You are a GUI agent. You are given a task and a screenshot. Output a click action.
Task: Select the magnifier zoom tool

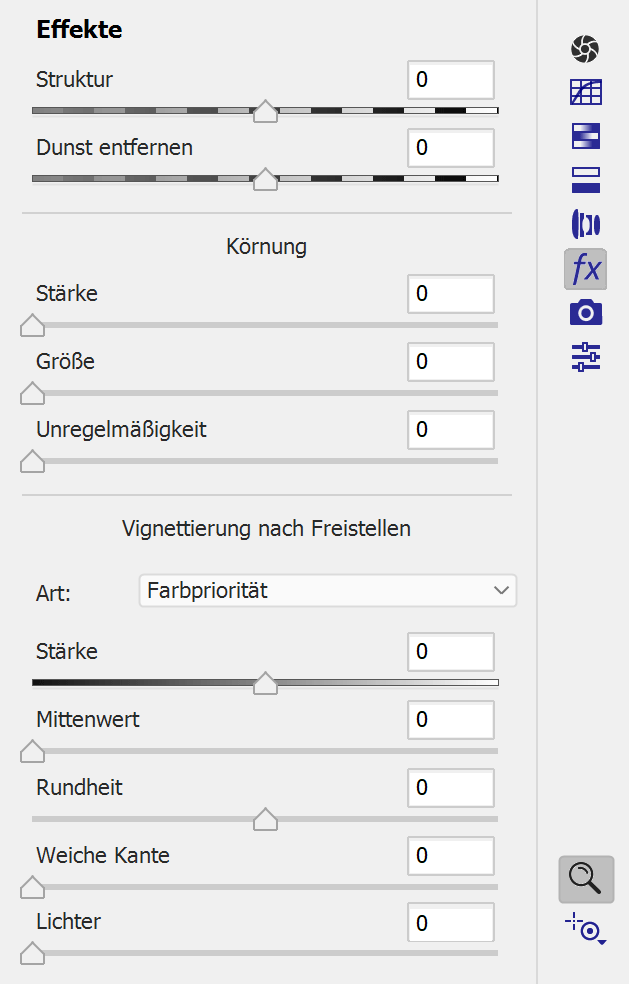tap(585, 879)
